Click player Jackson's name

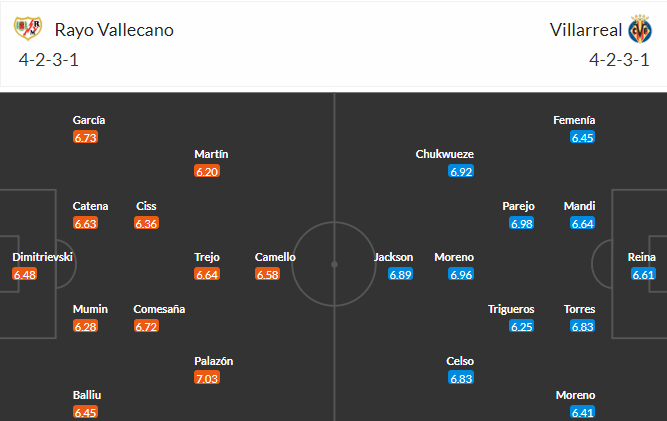[x=393, y=257]
